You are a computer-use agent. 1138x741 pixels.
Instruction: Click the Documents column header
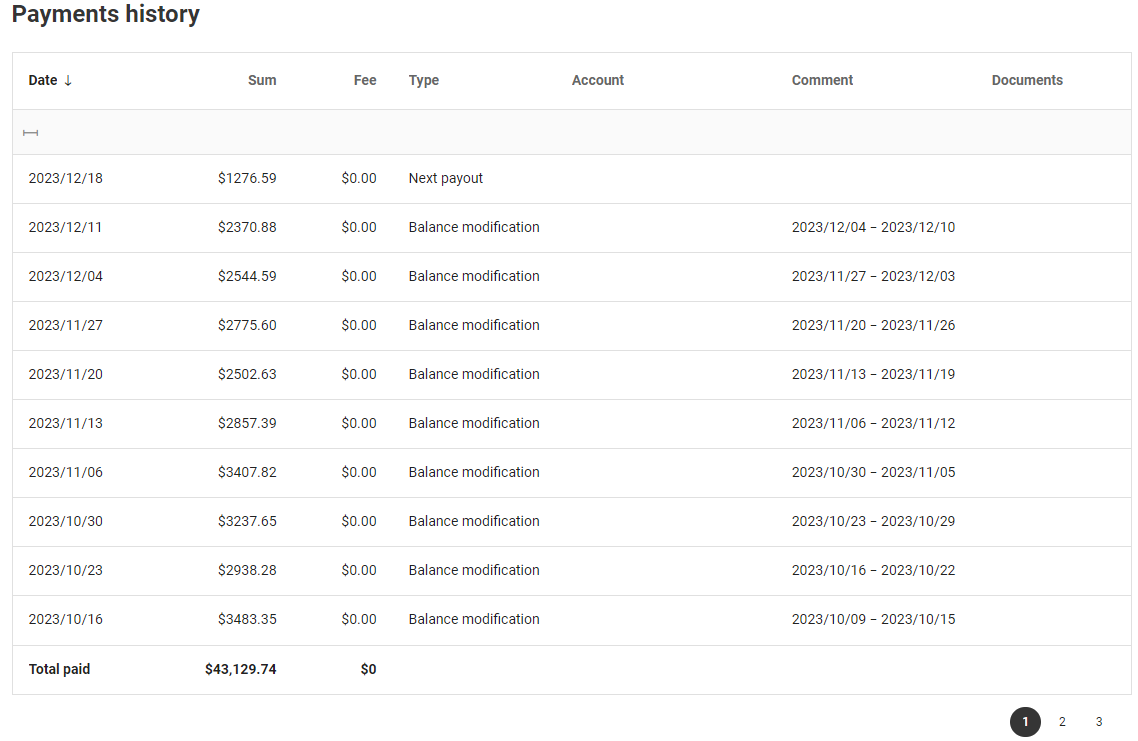pos(1027,81)
